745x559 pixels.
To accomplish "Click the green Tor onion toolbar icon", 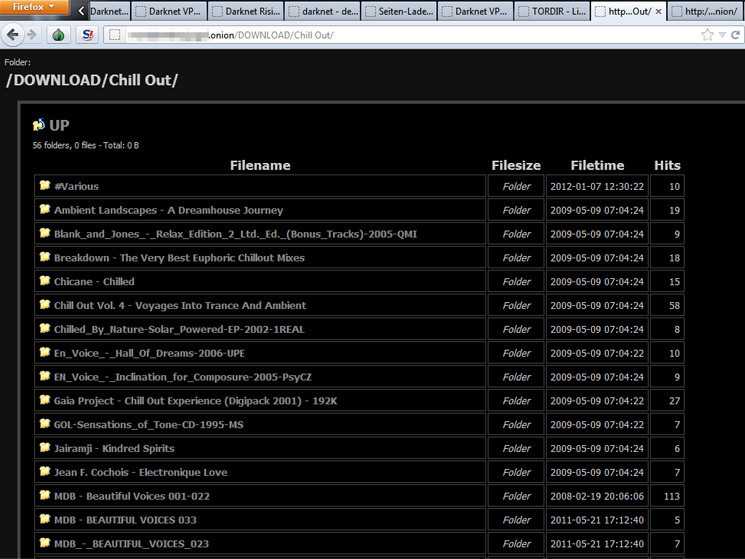I will pos(58,35).
